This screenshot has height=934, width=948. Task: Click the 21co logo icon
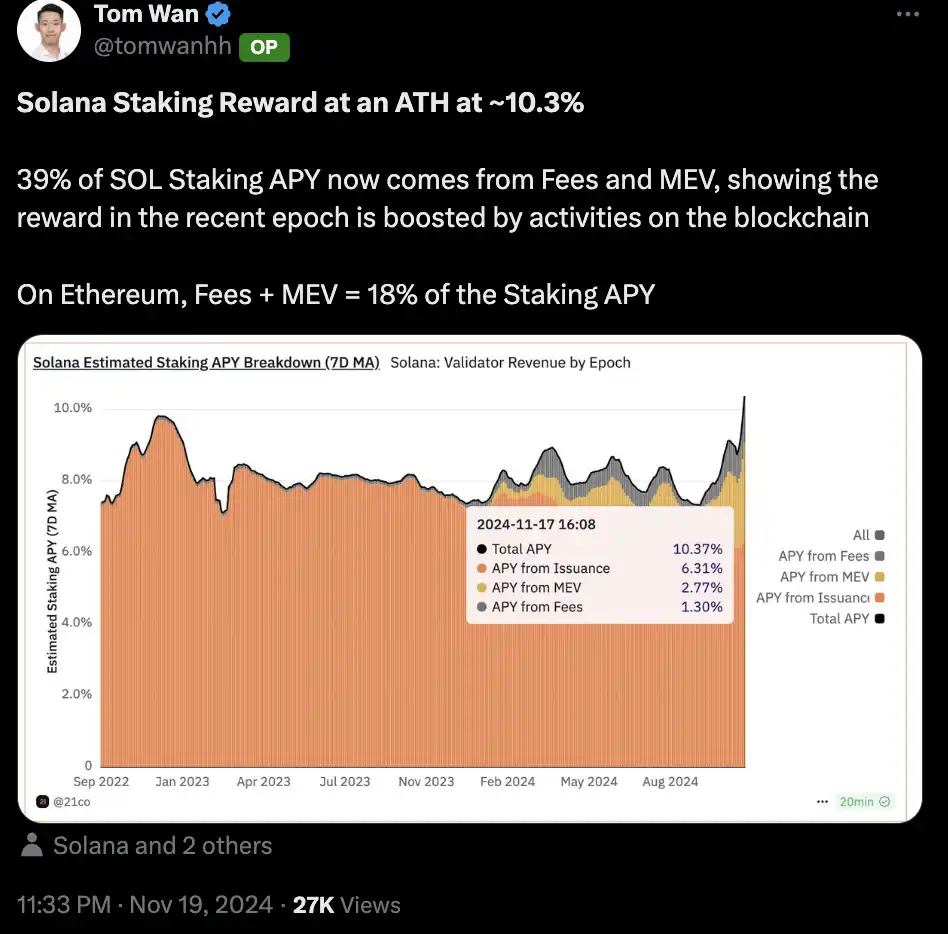click(x=42, y=802)
